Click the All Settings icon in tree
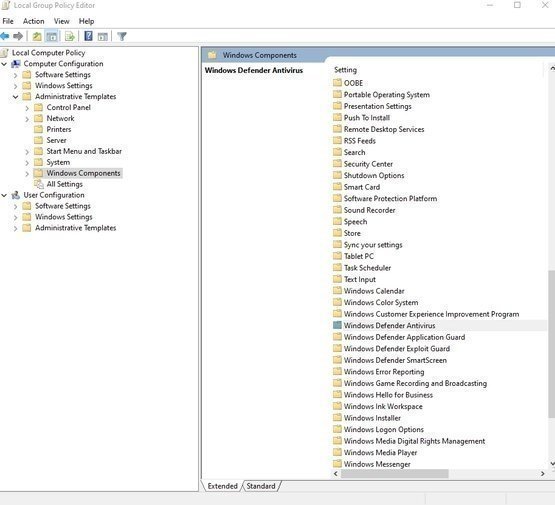This screenshot has height=505, width=555. click(39, 184)
